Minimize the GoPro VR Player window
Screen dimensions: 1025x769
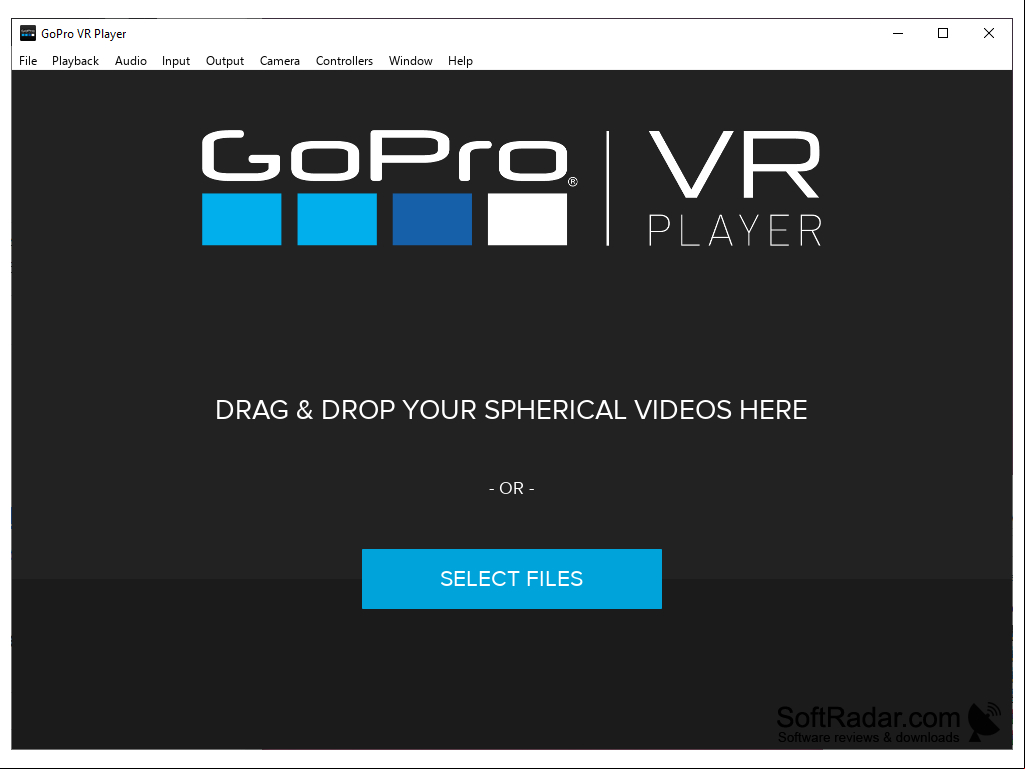pos(898,33)
